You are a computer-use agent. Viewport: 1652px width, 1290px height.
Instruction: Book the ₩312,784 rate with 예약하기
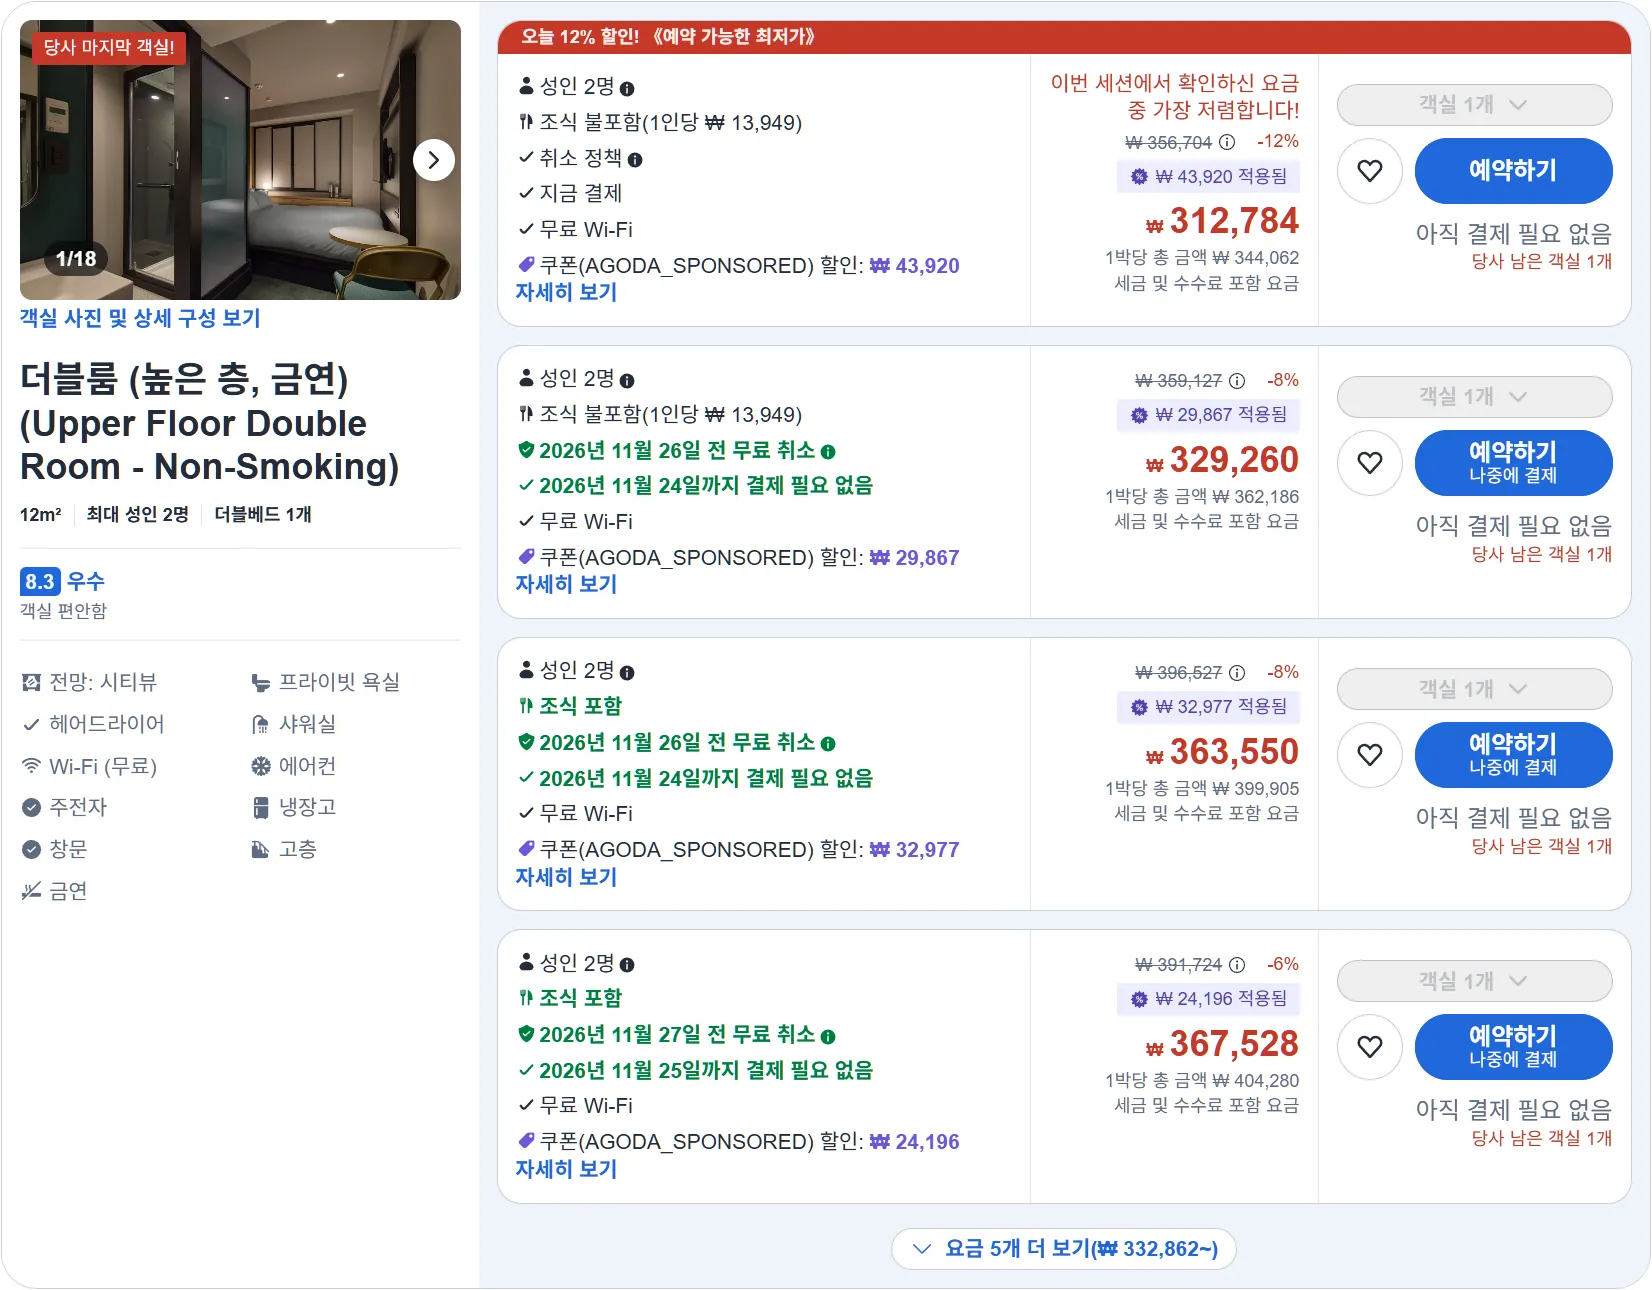1513,171
